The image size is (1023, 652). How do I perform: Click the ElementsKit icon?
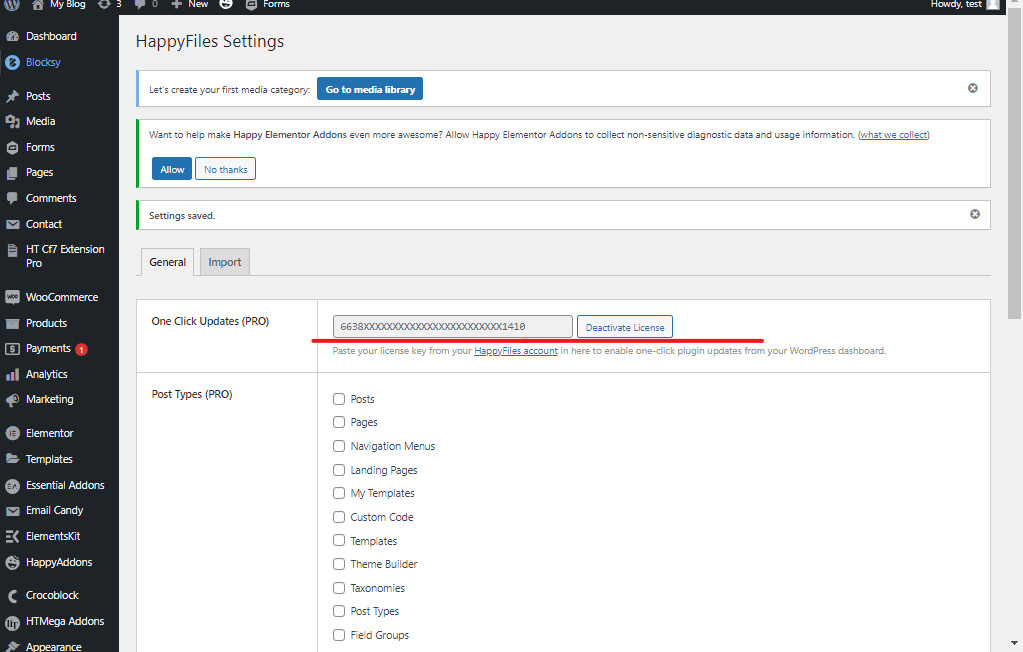pos(12,536)
